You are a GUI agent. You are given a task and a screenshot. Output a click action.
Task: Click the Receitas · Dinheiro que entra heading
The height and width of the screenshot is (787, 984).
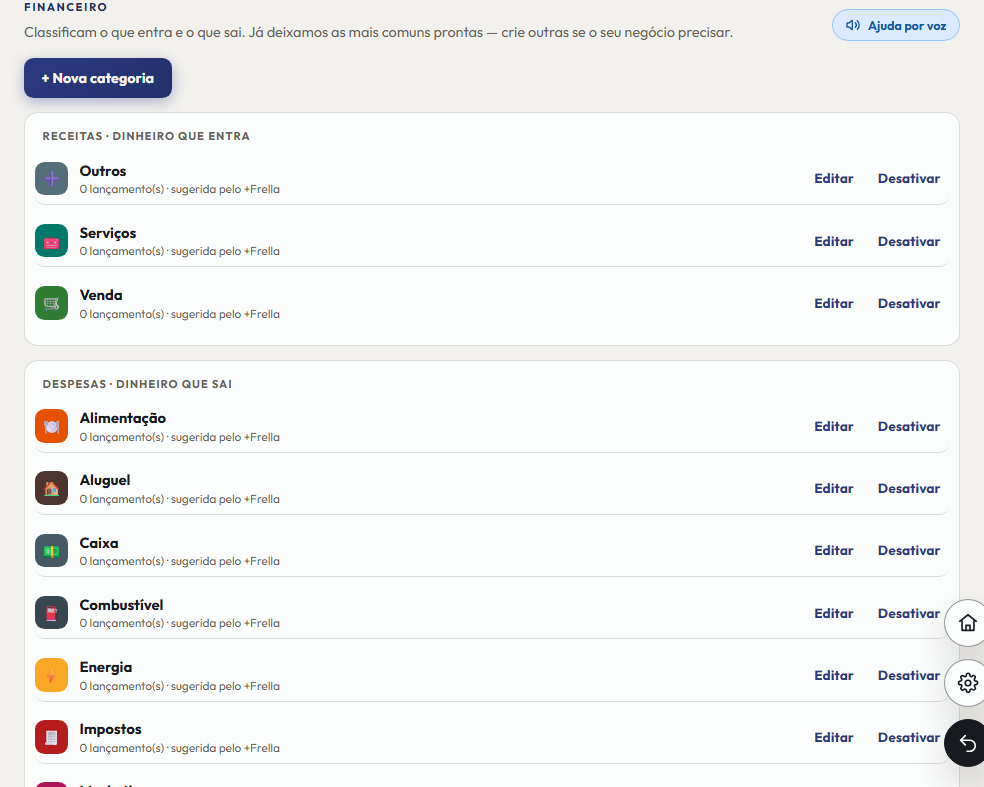click(x=146, y=136)
